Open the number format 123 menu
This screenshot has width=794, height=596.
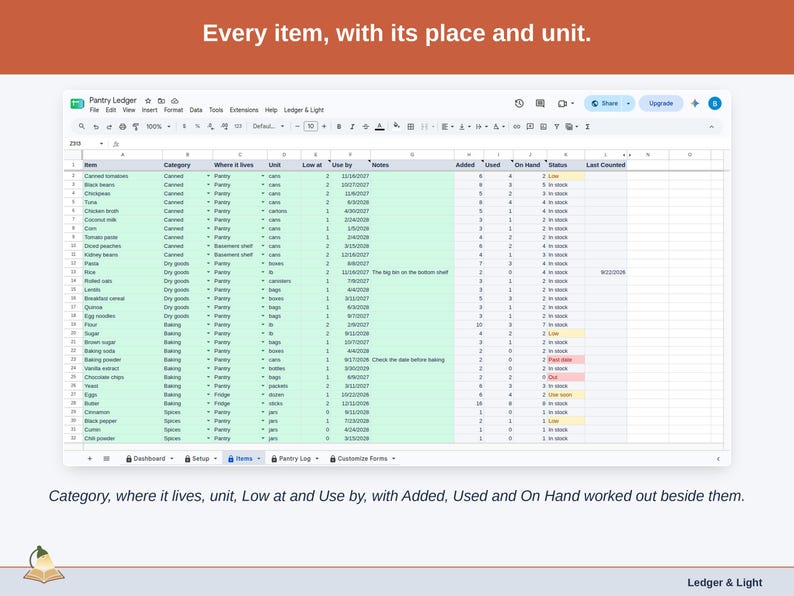(238, 127)
